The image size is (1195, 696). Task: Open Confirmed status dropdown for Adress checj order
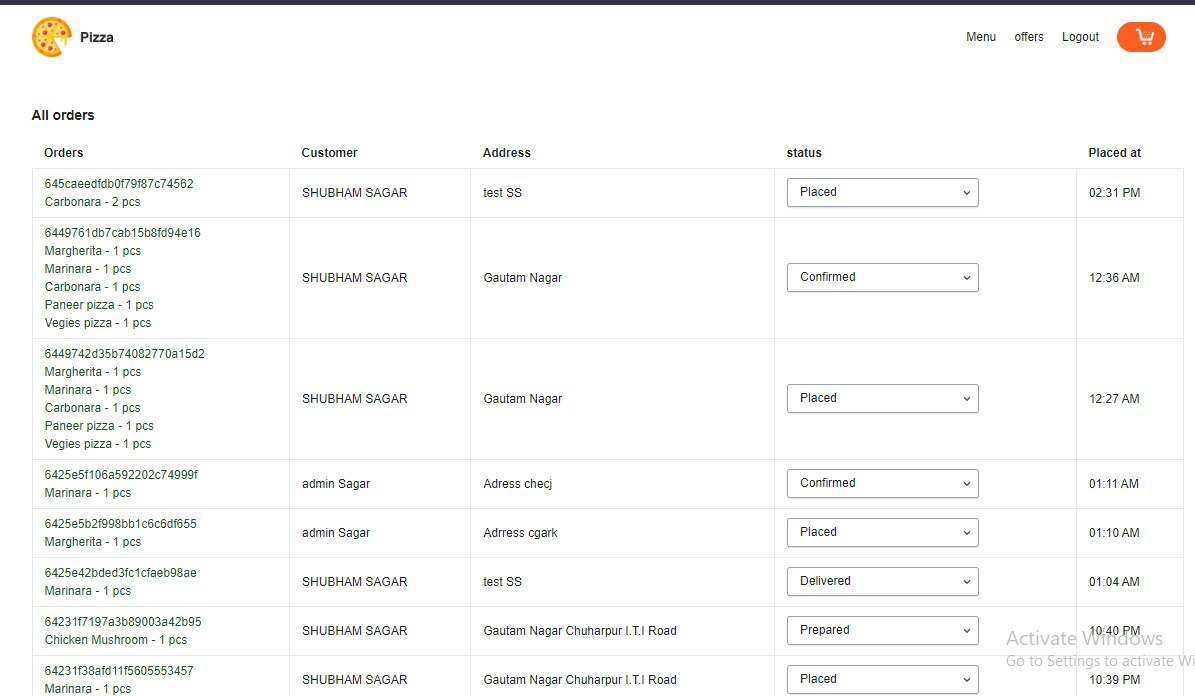pyautogui.click(x=883, y=483)
